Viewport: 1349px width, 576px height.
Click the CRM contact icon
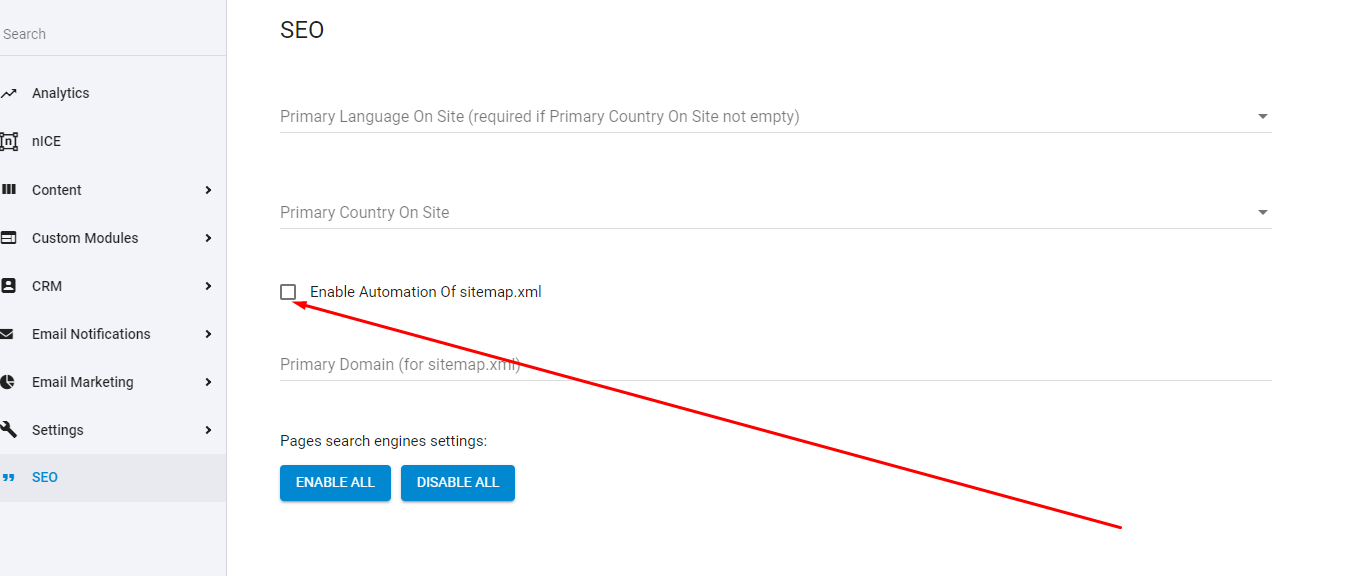(8, 286)
